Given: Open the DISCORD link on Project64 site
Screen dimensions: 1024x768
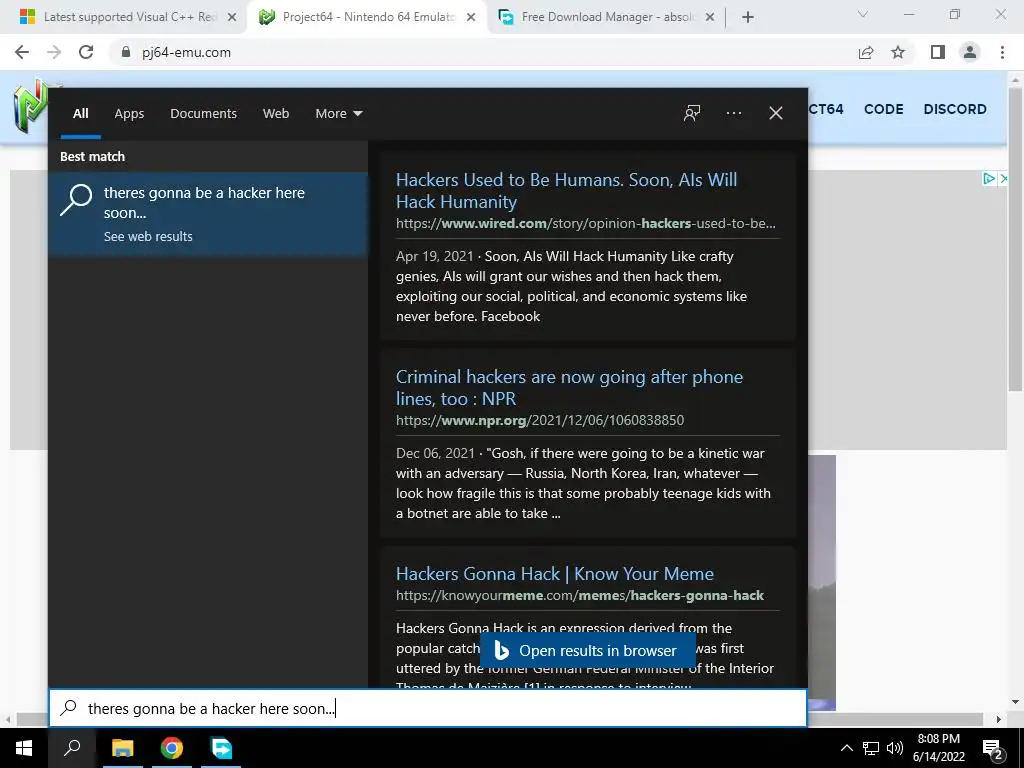Looking at the screenshot, I should pyautogui.click(x=955, y=109).
